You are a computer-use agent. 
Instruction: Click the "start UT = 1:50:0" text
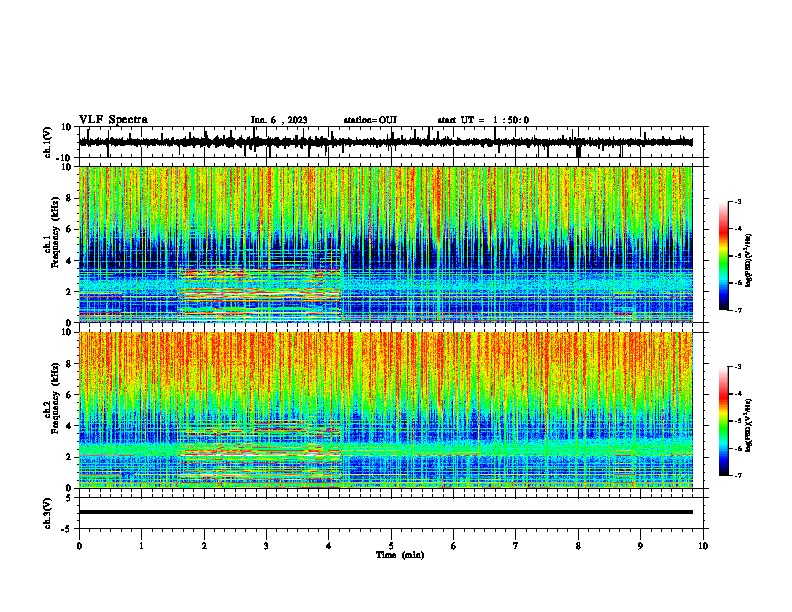tap(483, 120)
